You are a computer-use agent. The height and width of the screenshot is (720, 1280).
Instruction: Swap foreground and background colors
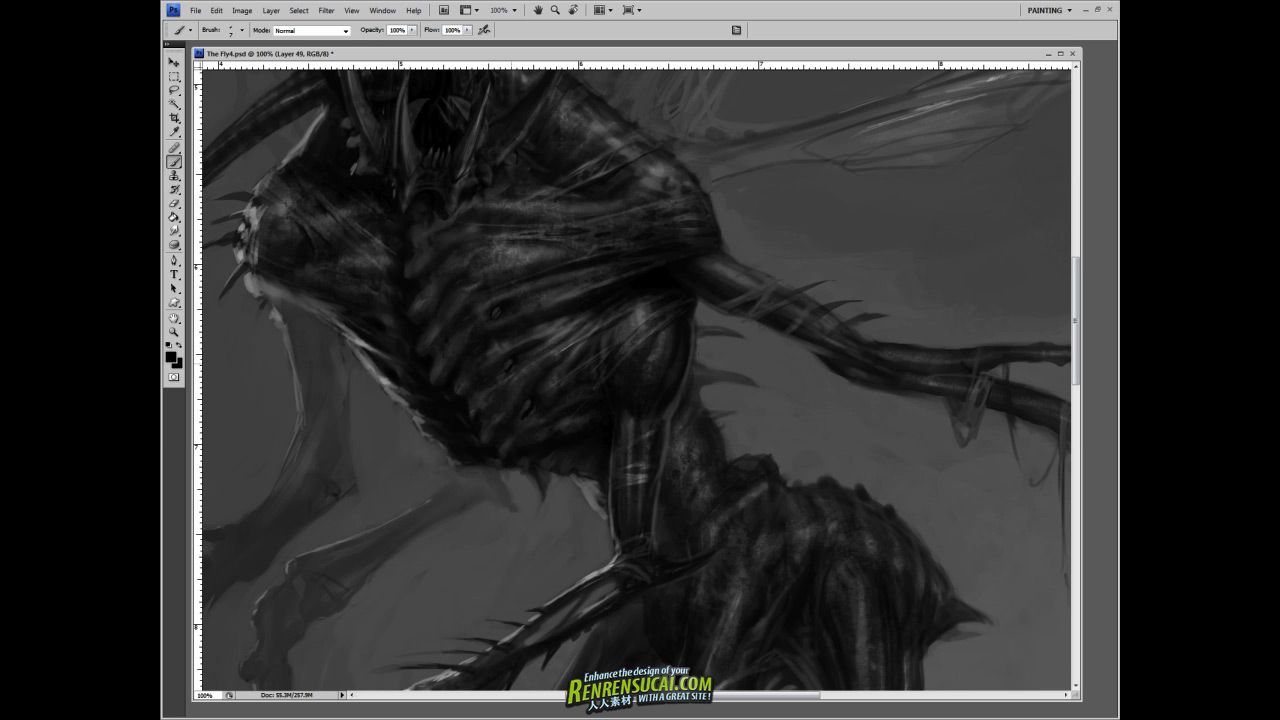point(180,346)
